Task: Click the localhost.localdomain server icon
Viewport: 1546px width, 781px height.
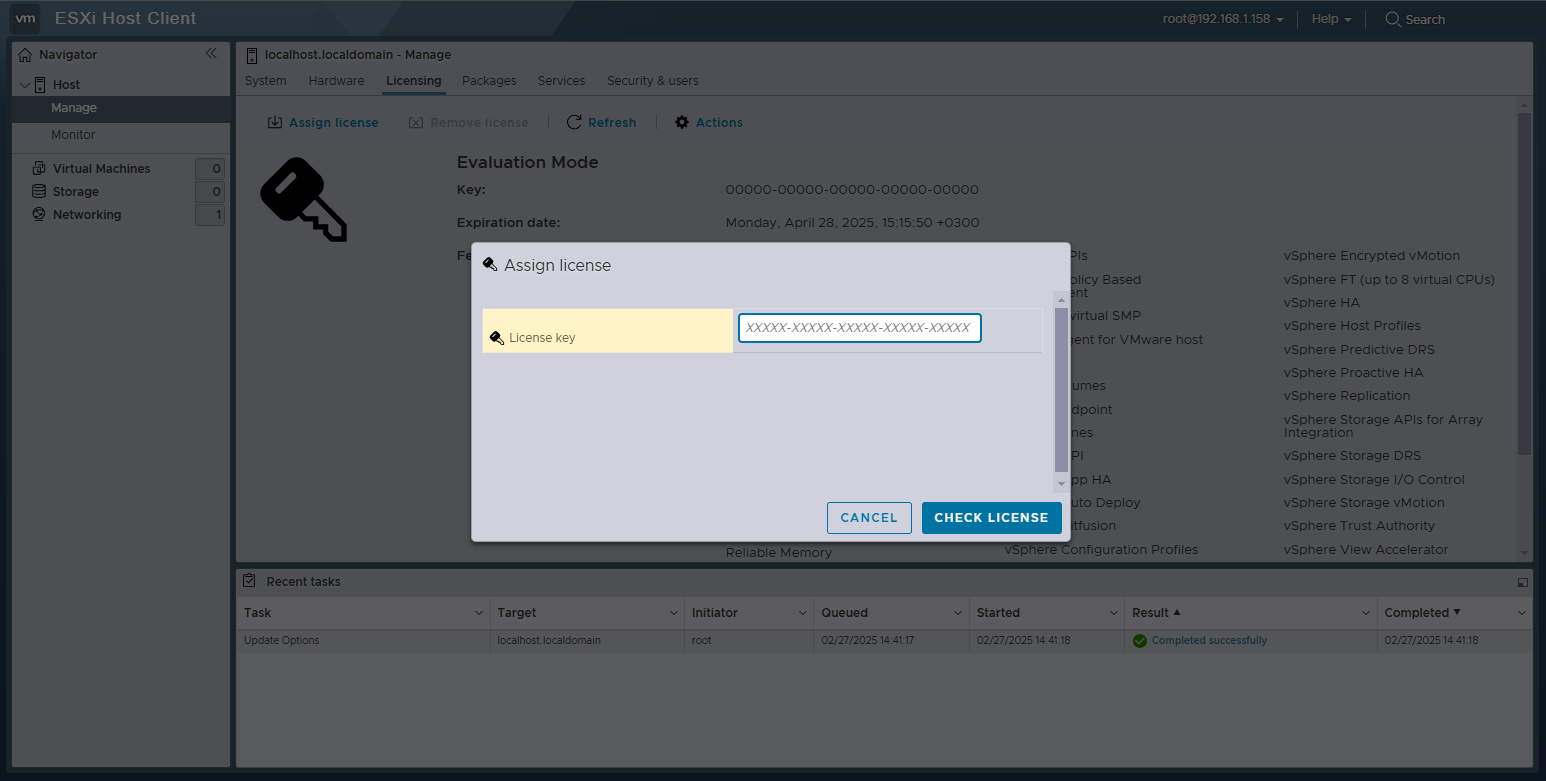Action: pyautogui.click(x=252, y=55)
